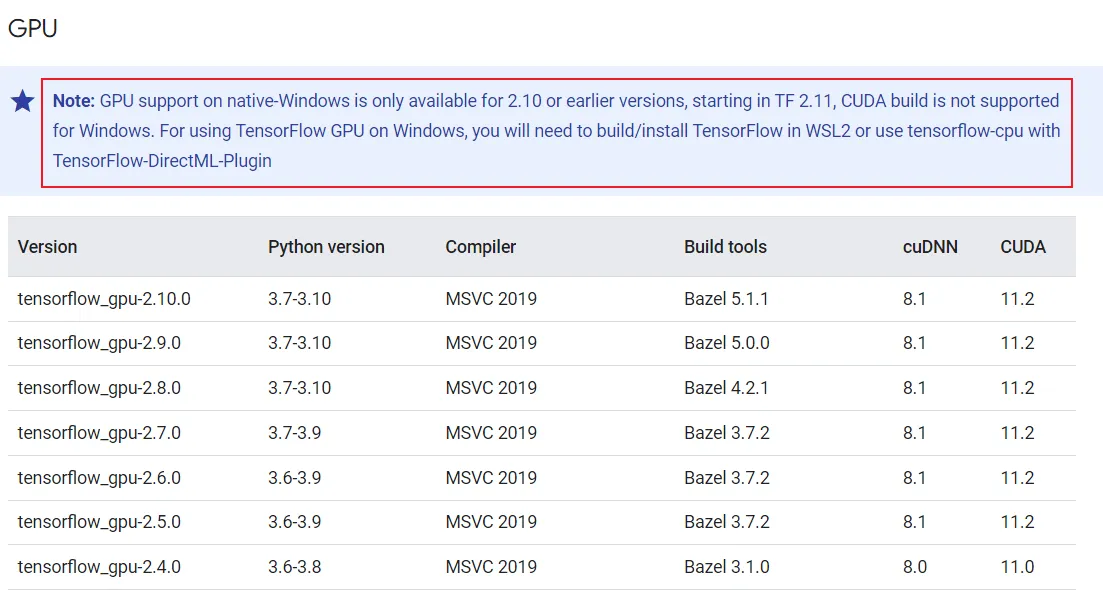This screenshot has height=591, width=1103.
Task: Click the TensorFlow-DirectML-Plugin text in the note
Action: point(162,160)
